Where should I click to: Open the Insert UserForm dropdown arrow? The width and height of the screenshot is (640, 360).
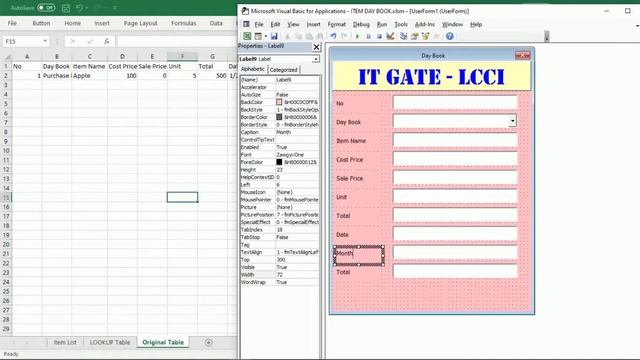click(x=265, y=36)
